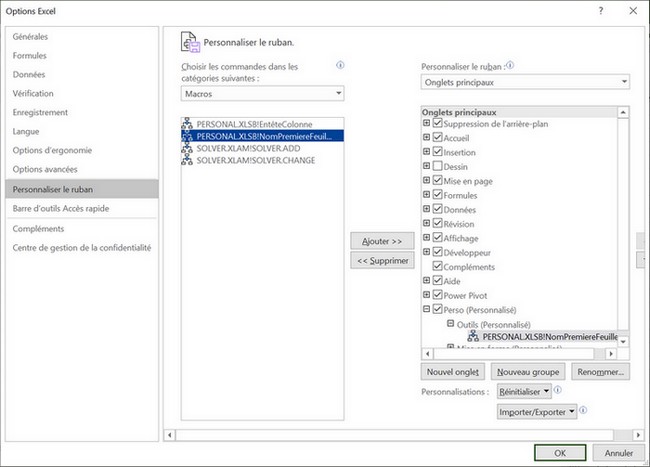Enable the Dessin tab checkbox

click(x=437, y=166)
